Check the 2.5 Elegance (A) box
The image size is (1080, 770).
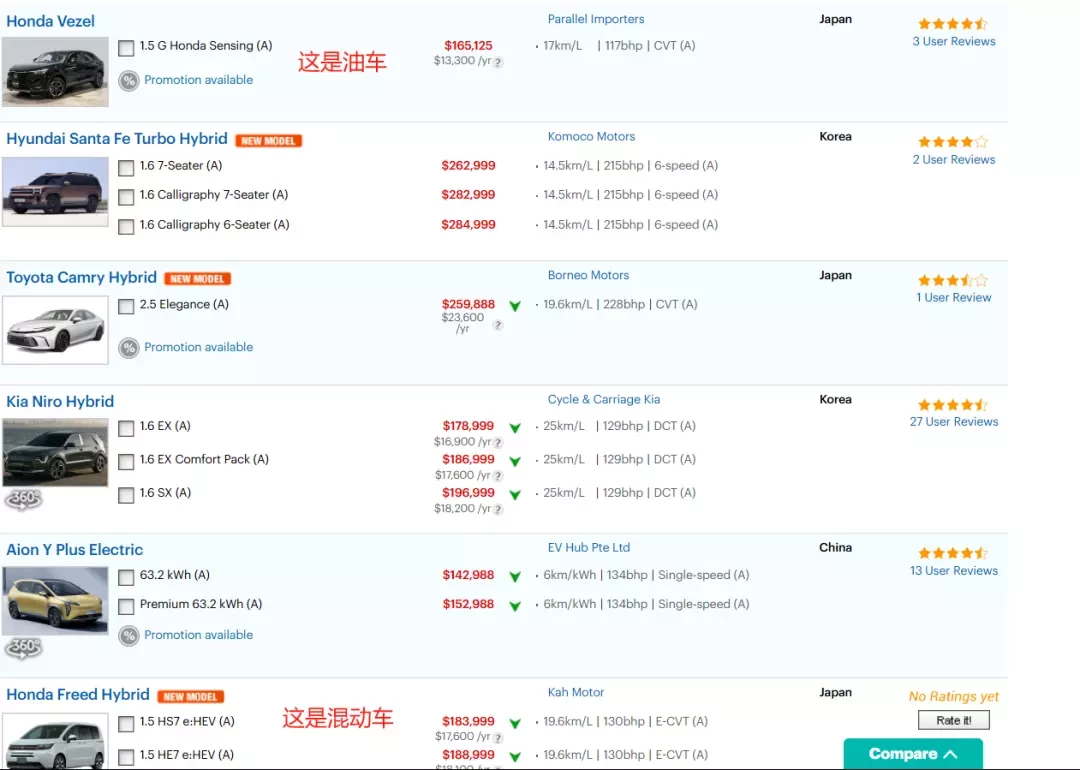tap(126, 306)
